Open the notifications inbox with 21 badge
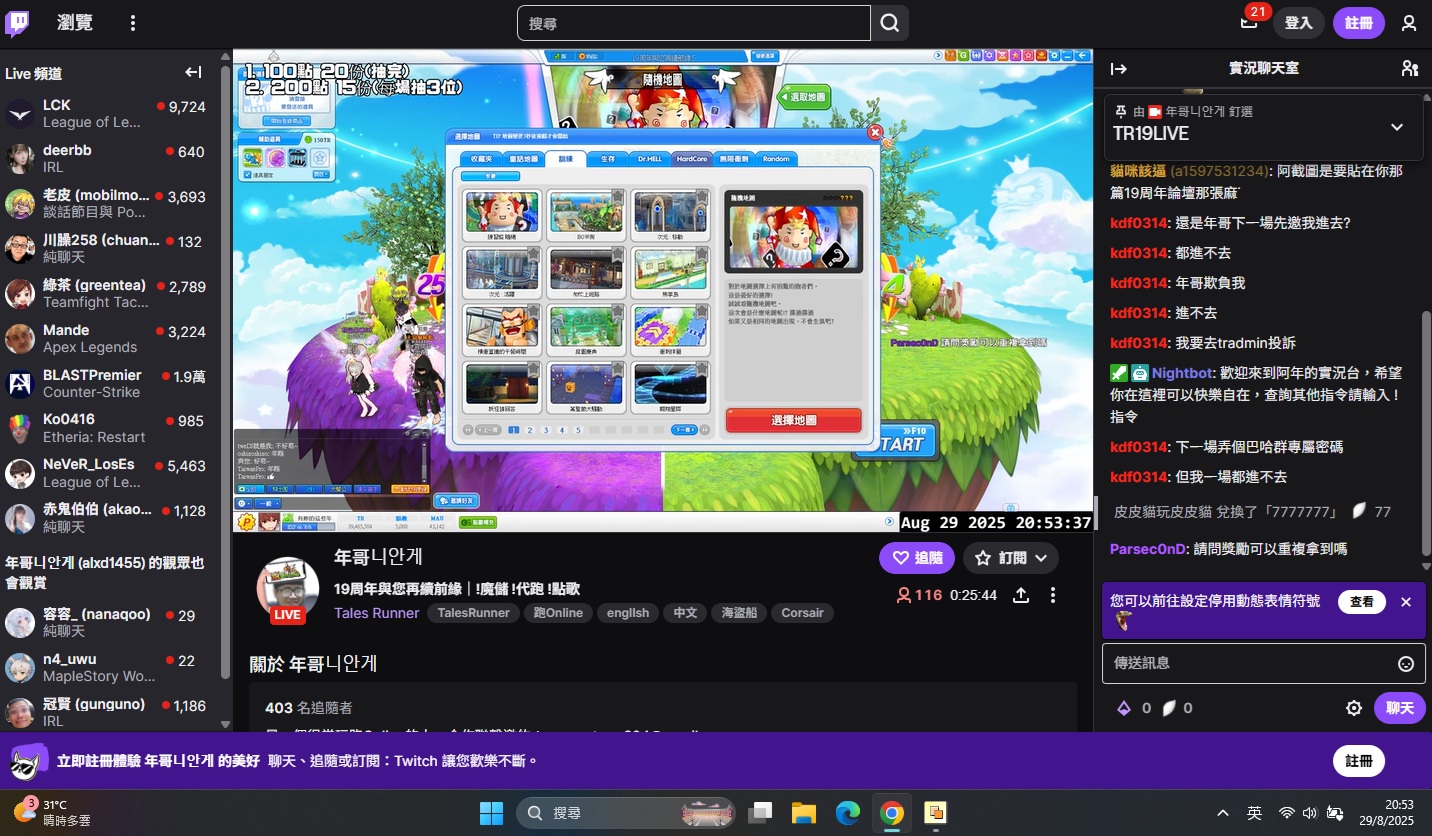The width and height of the screenshot is (1432, 836). pyautogui.click(x=1249, y=23)
